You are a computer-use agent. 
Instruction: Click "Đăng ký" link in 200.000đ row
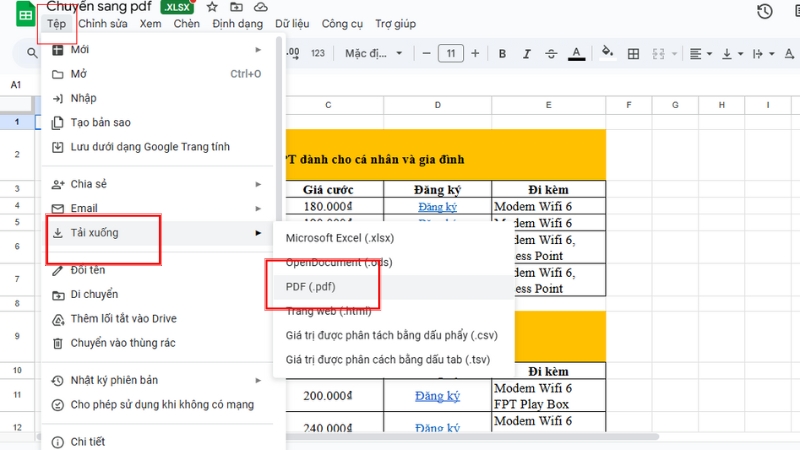[x=437, y=396]
